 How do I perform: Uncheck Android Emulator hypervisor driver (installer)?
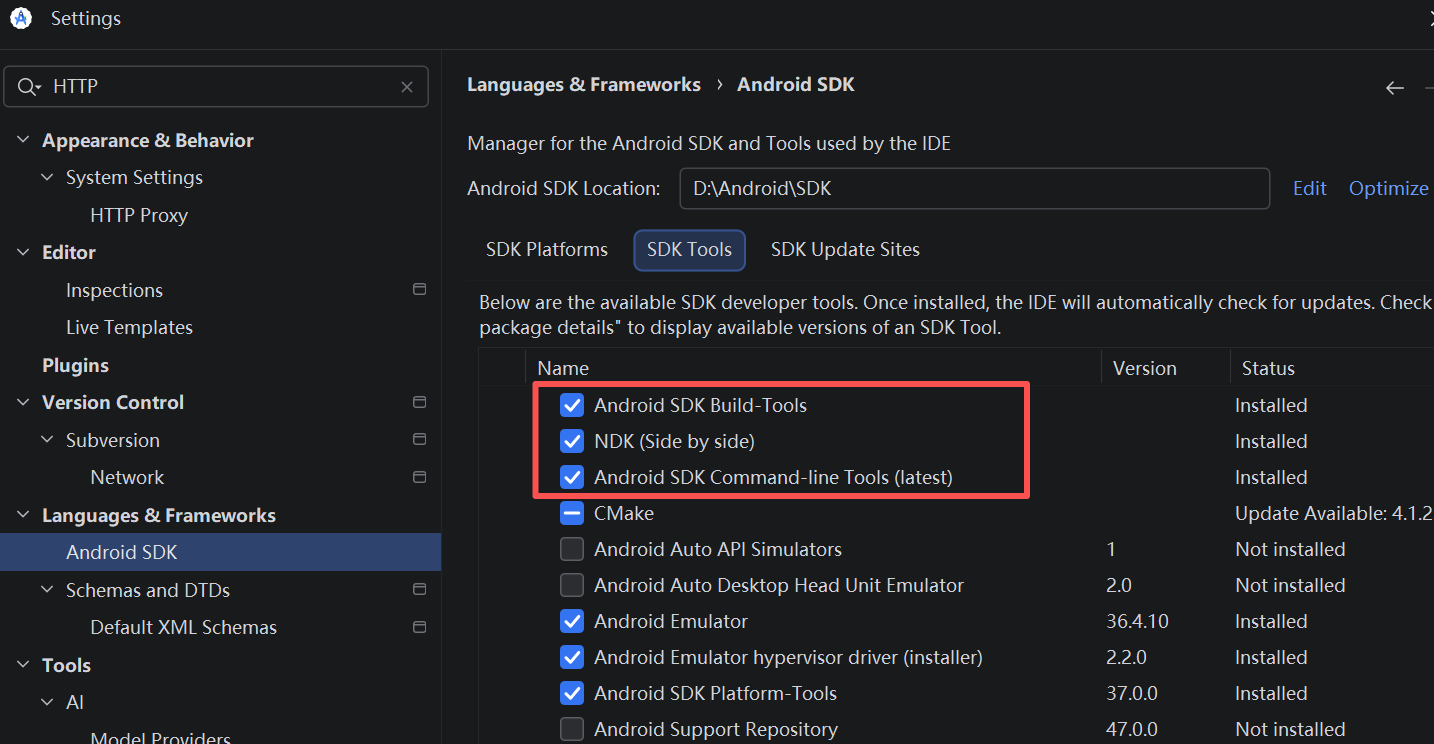pyautogui.click(x=572, y=657)
